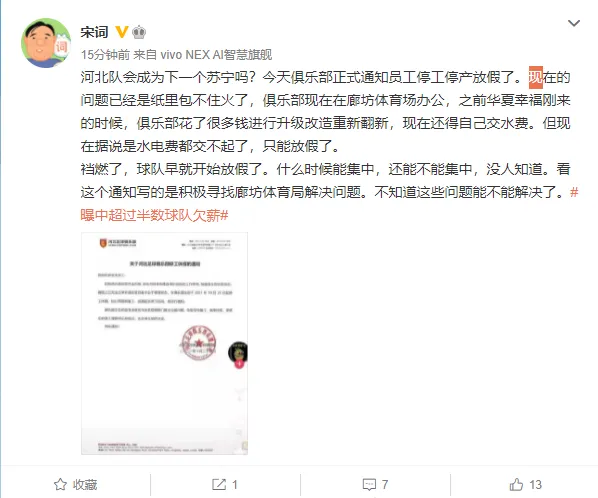Click the round watermark avatar on the image
598x498 pixels.
[x=238, y=352]
